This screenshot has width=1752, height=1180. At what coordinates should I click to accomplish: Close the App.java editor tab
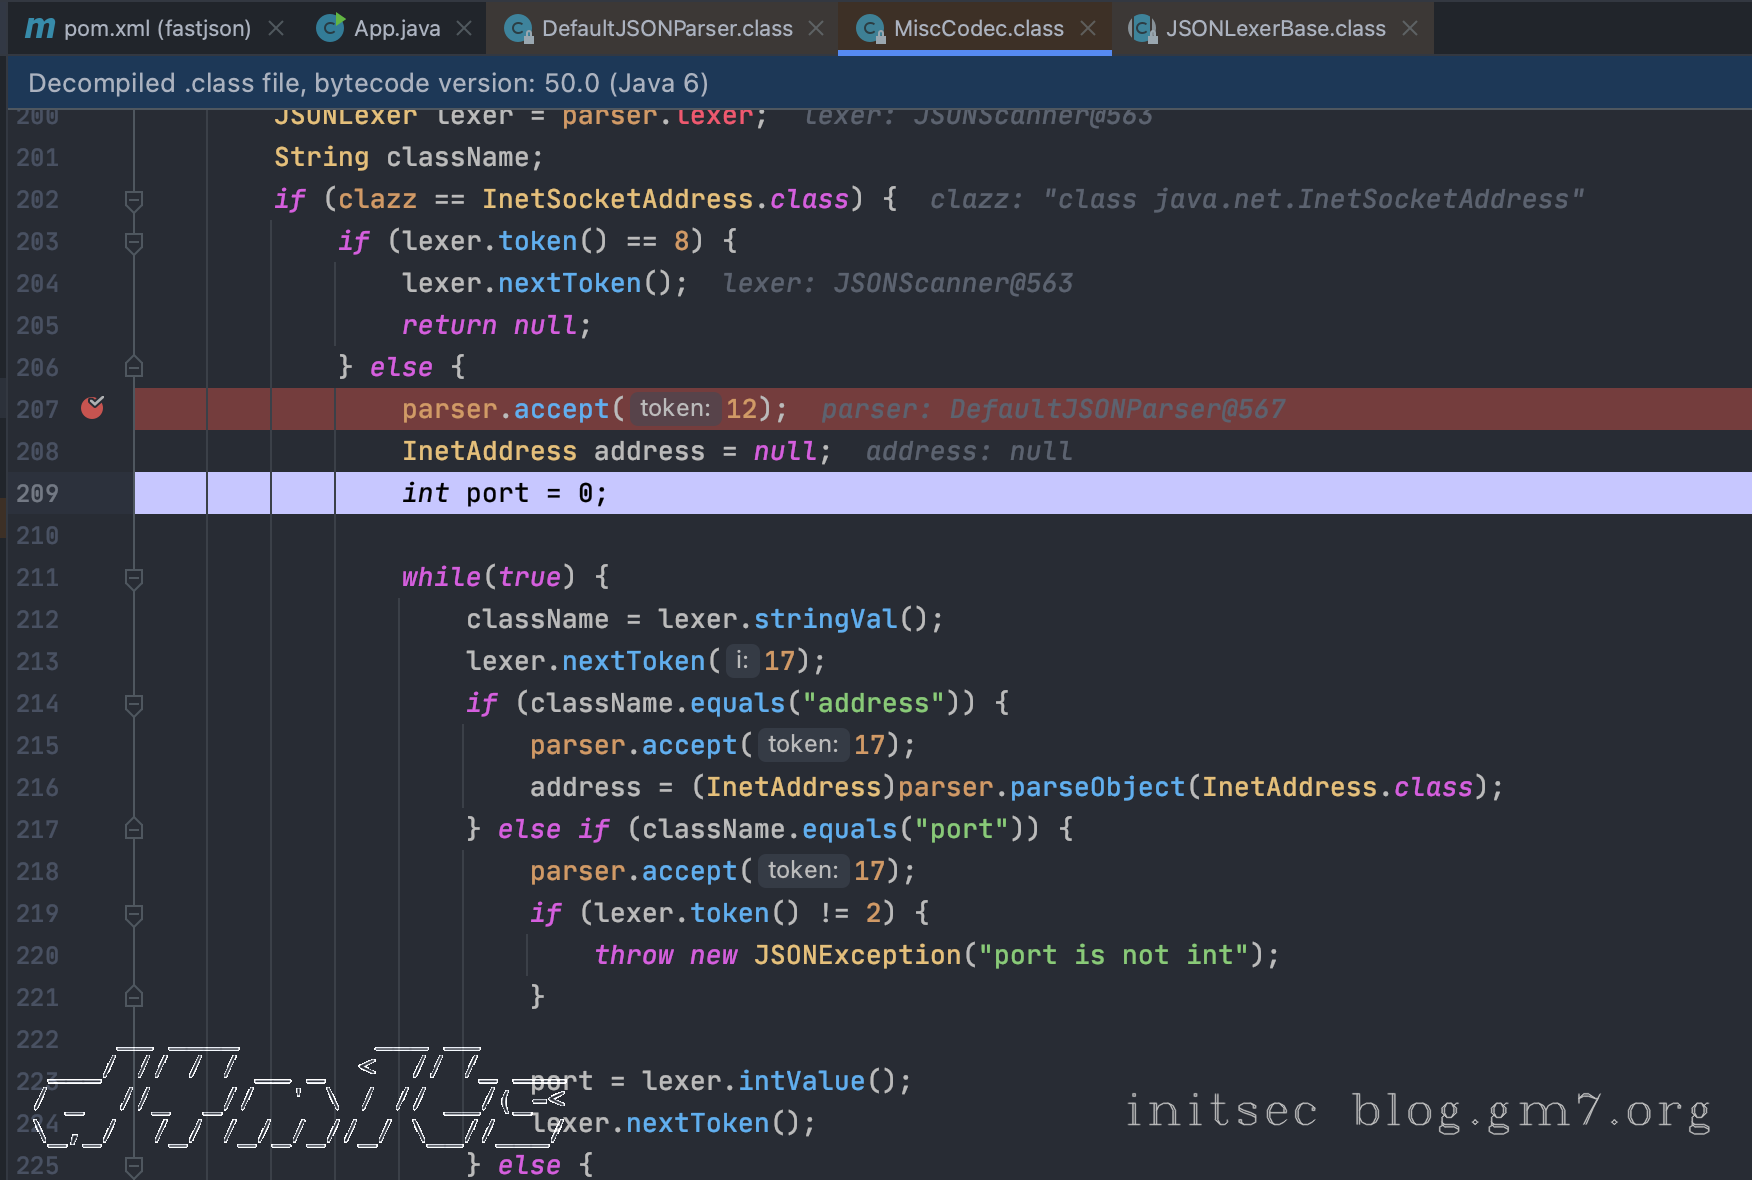click(x=464, y=28)
